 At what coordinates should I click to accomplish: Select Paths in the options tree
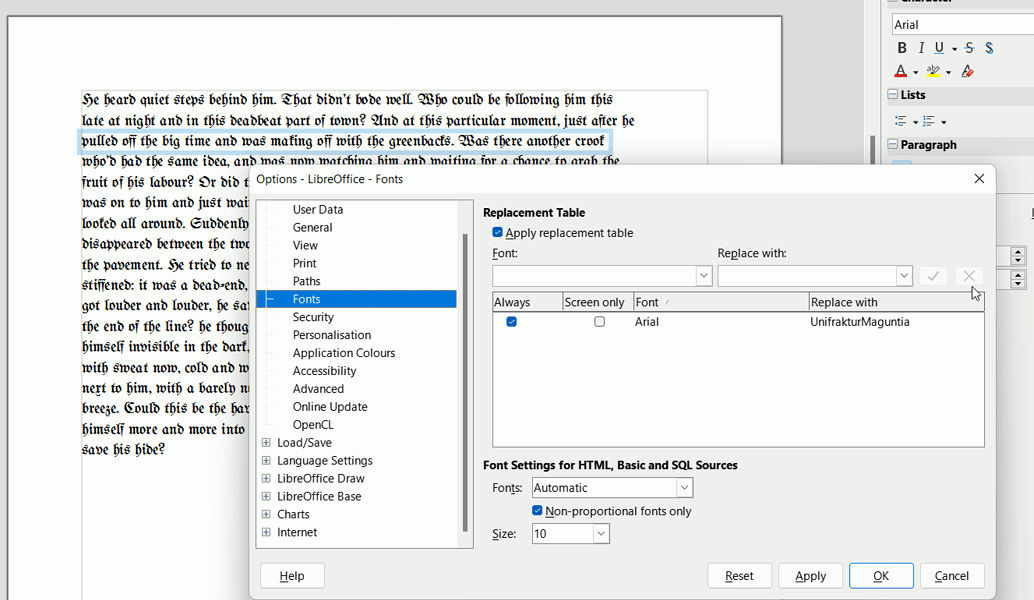click(x=307, y=281)
